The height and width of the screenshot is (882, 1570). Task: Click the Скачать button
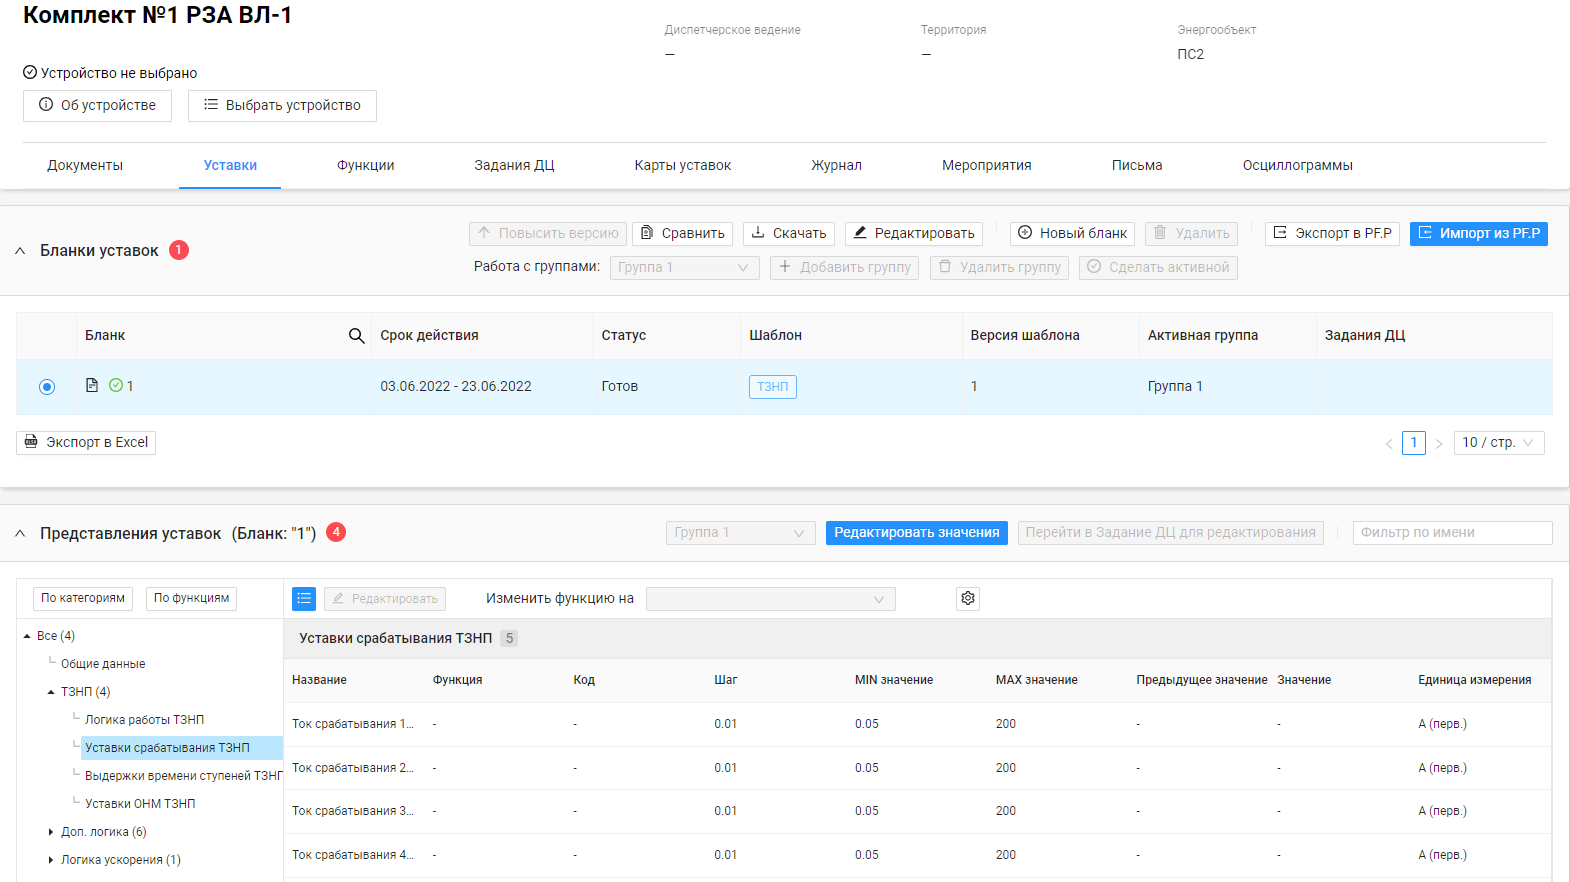click(x=789, y=234)
